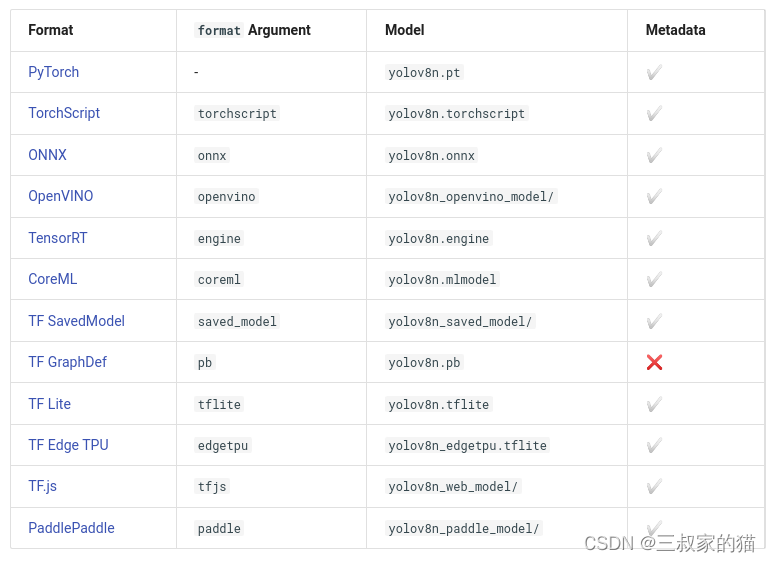The height and width of the screenshot is (562, 771).
Task: Click the PyTorch metadata checkmark
Action: click(x=654, y=72)
